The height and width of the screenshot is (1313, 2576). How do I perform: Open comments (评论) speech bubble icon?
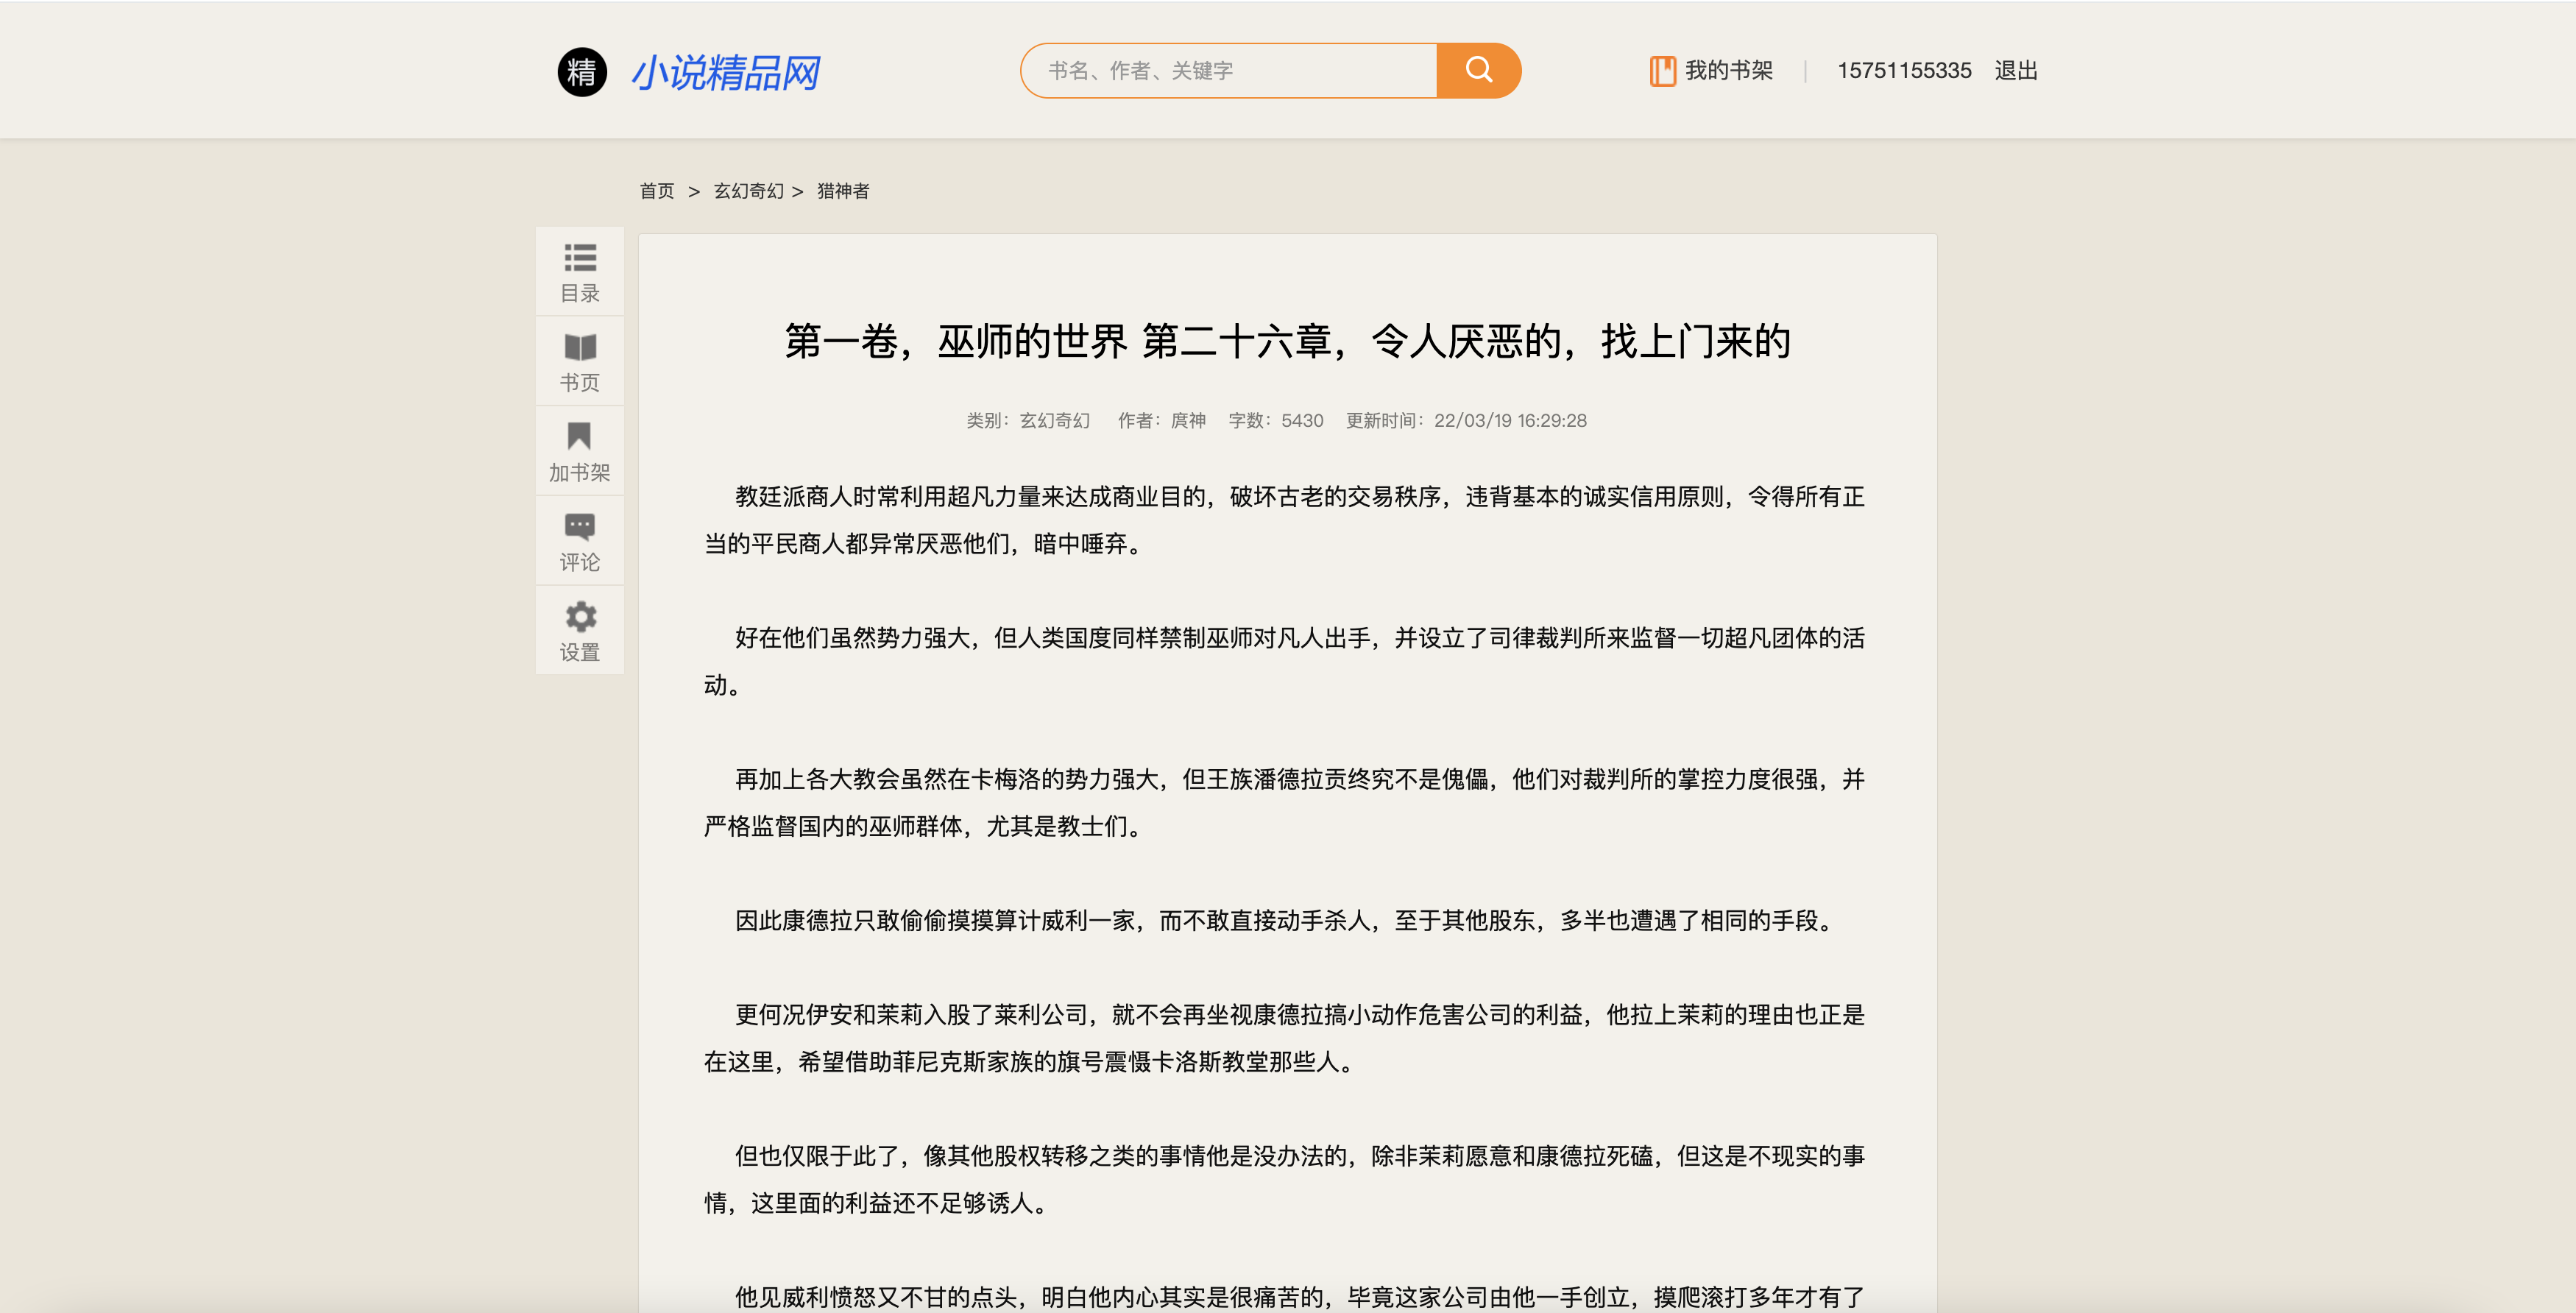(x=579, y=527)
